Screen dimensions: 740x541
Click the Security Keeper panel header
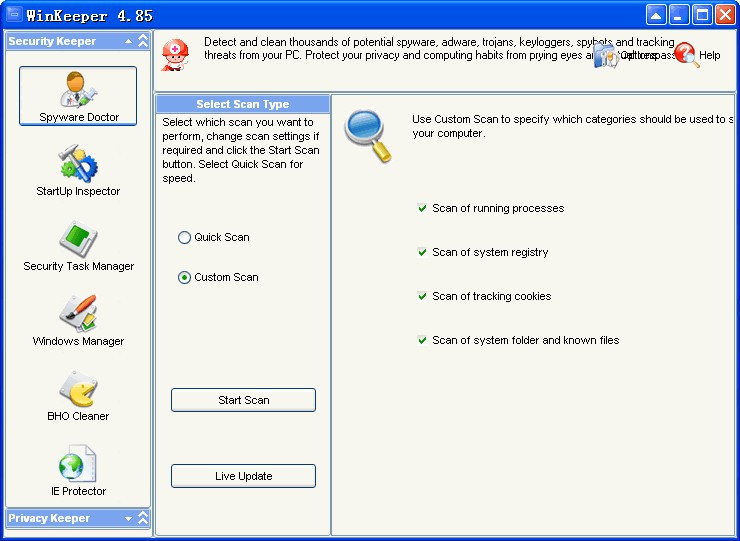[x=78, y=41]
